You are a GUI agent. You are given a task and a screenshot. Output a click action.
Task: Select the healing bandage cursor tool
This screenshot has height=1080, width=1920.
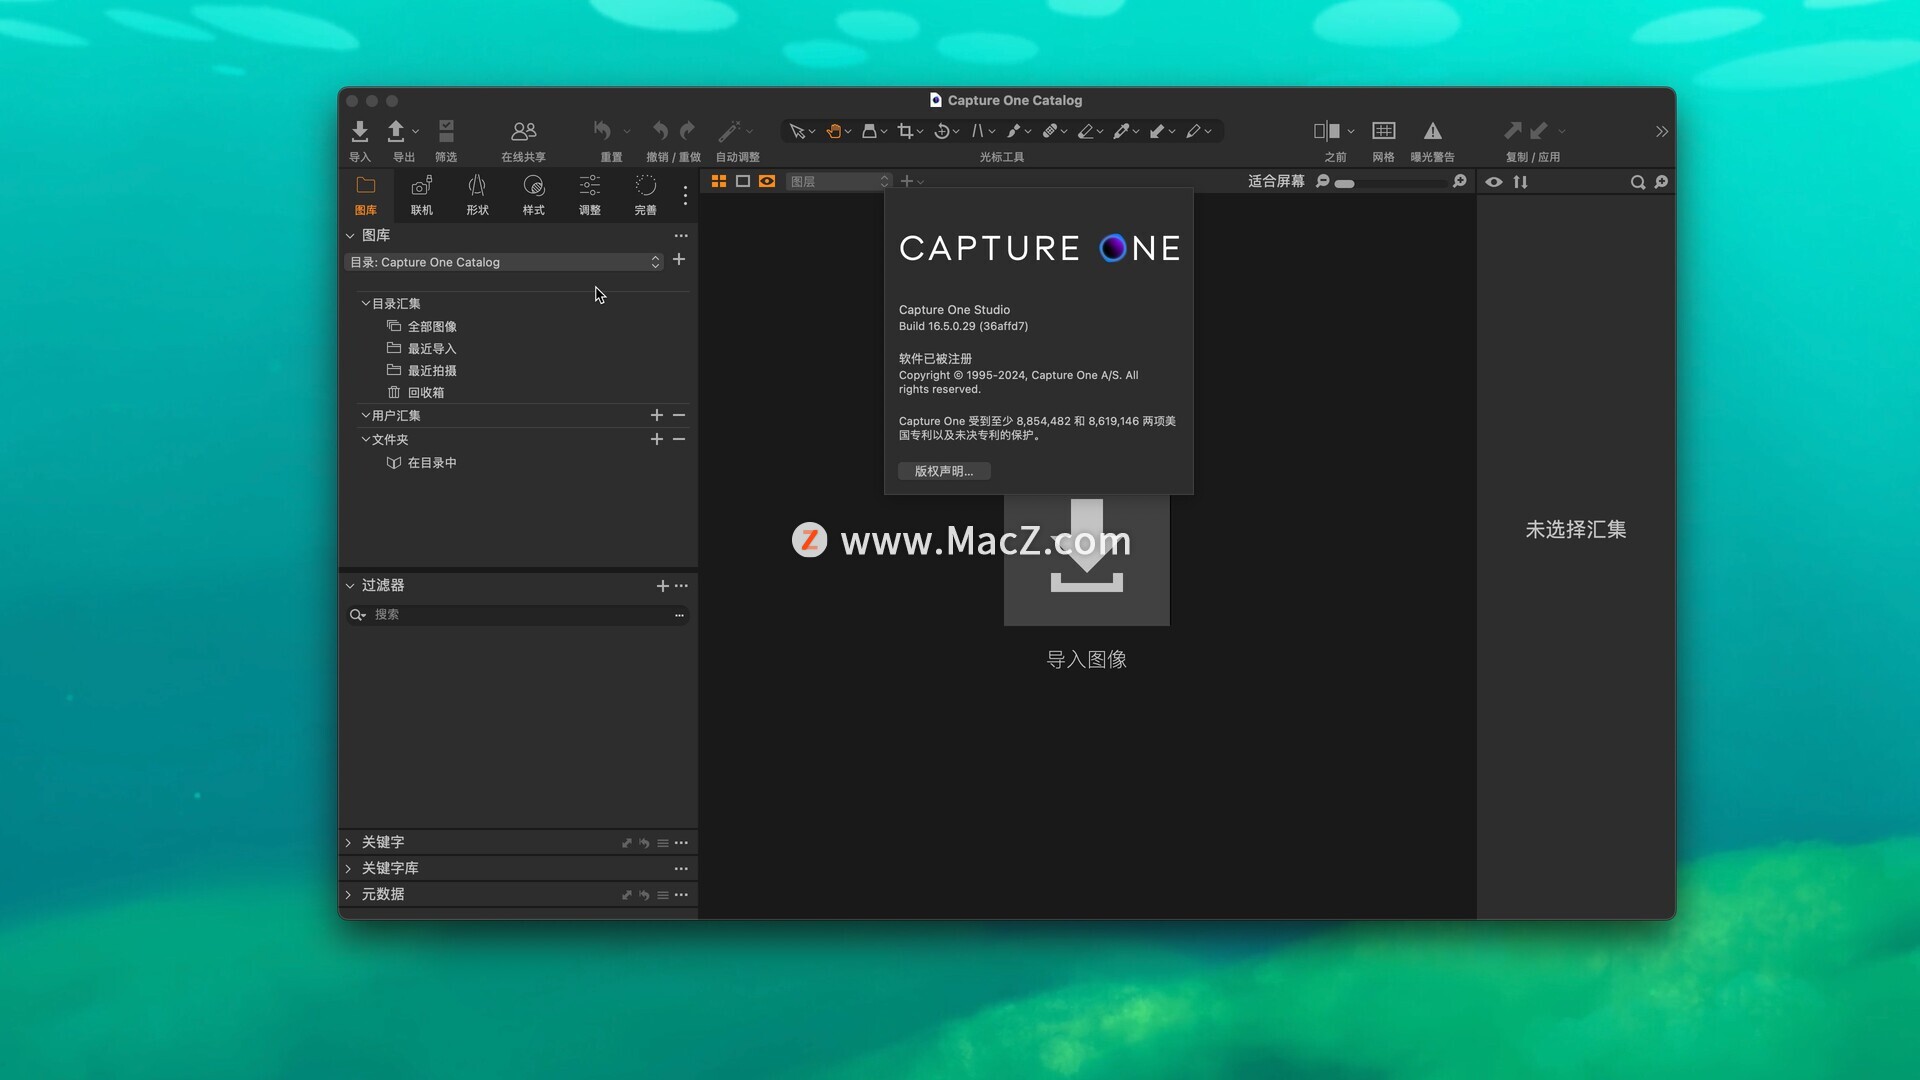[x=1049, y=131]
